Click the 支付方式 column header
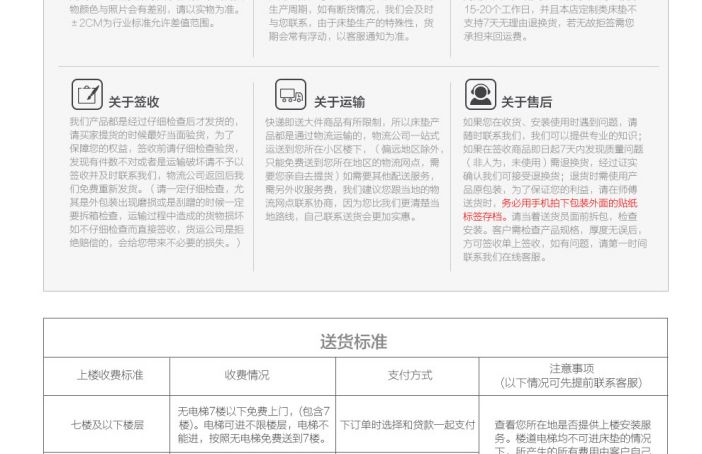702x454 pixels. pos(410,375)
